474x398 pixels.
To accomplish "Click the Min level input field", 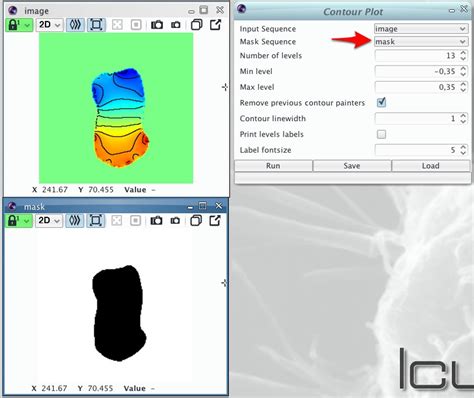I will pyautogui.click(x=417, y=71).
